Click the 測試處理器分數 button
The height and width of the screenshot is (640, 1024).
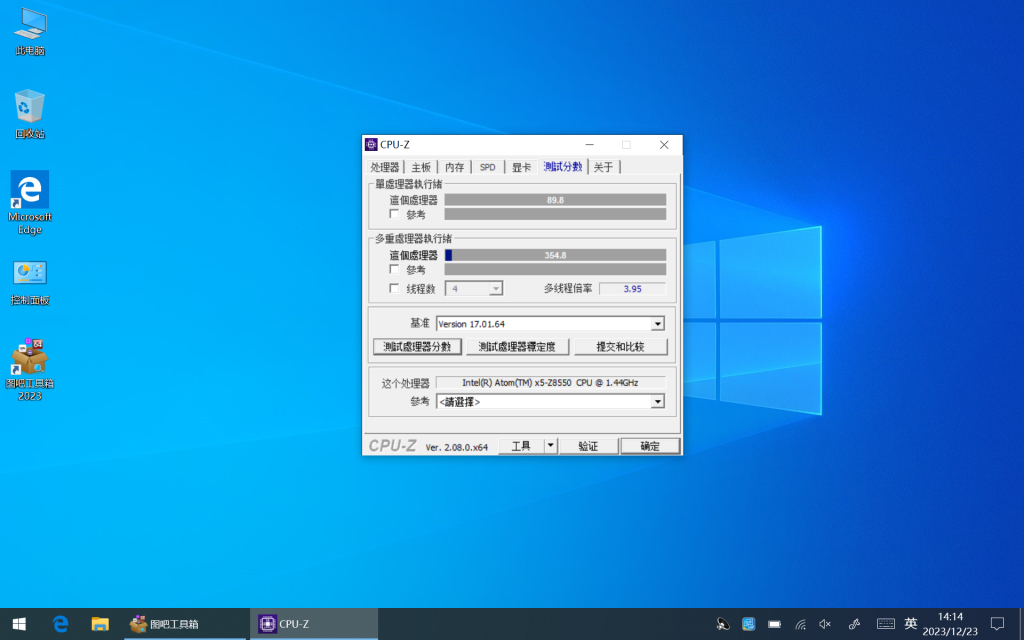click(x=417, y=347)
